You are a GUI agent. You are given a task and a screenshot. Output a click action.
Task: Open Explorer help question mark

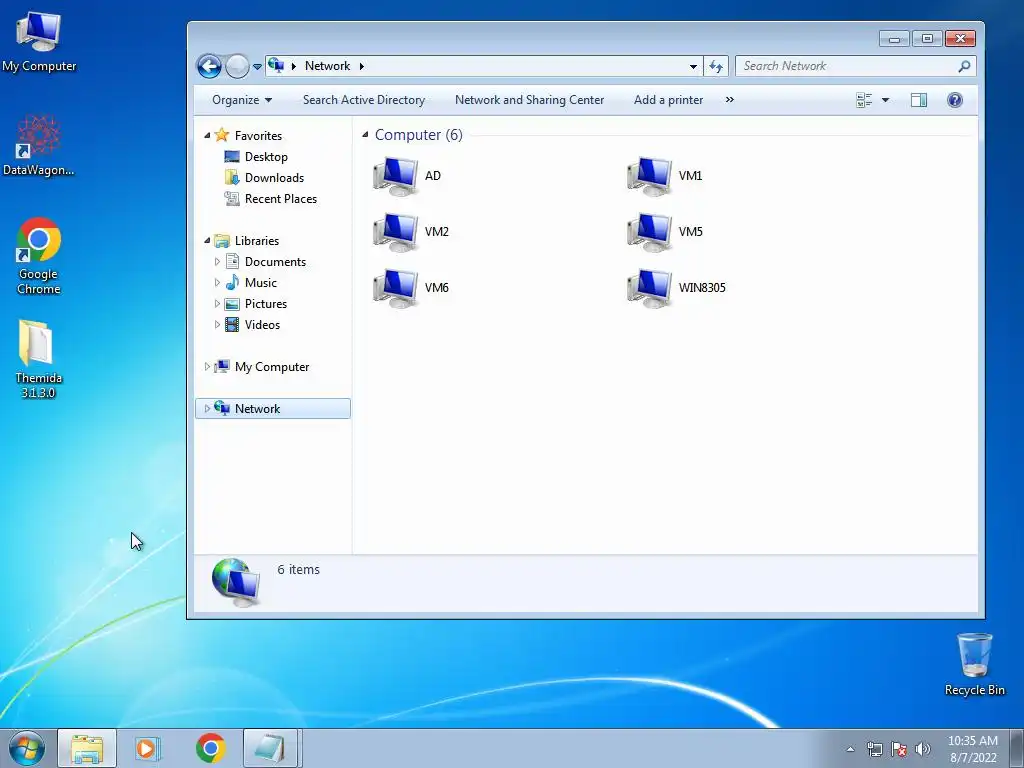tap(955, 100)
